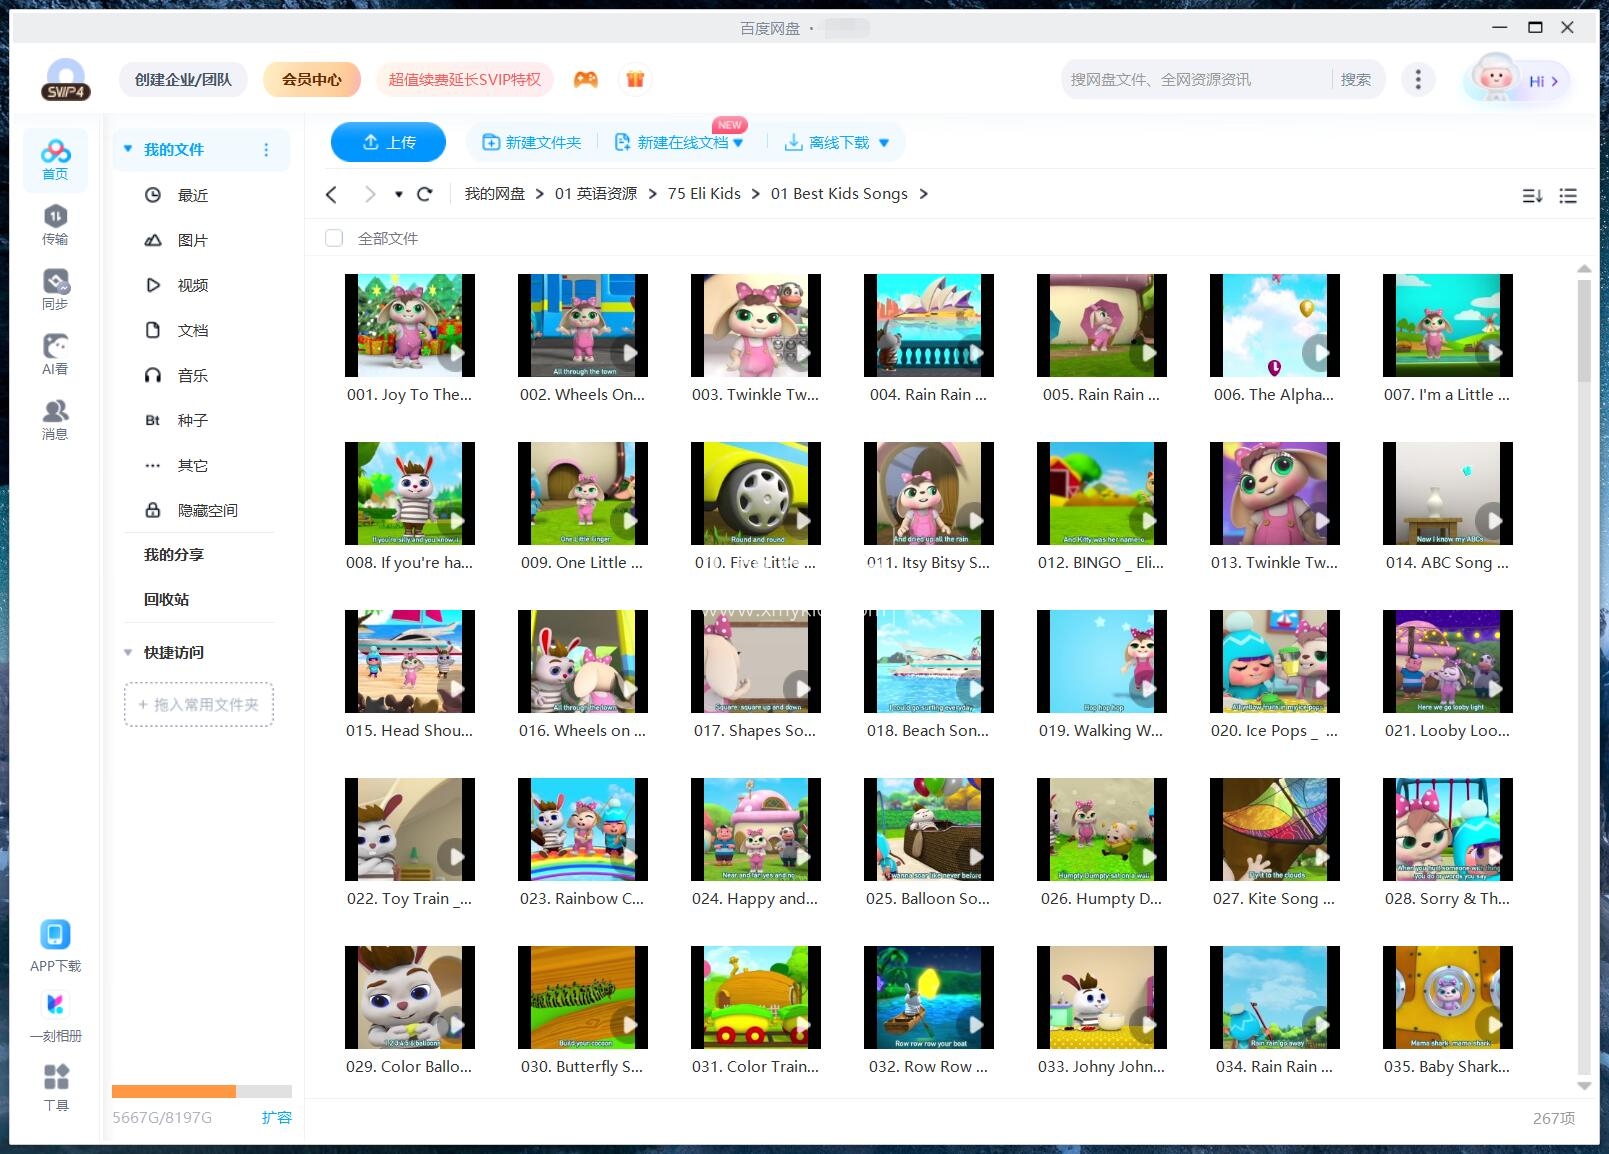
Task: Open the gift rewards icon in top bar
Action: click(x=635, y=79)
